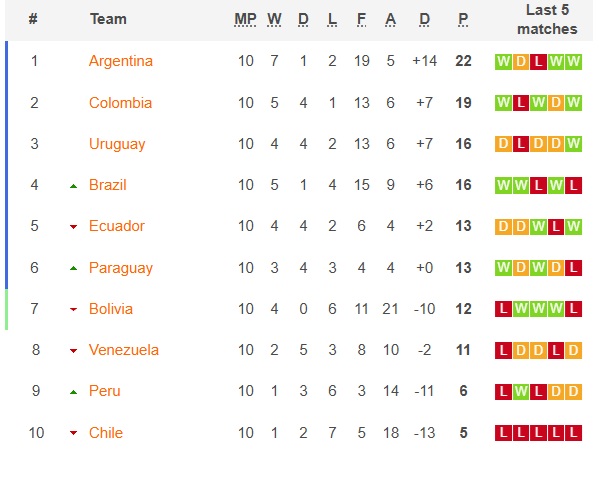Open the Uruguay team link

(117, 144)
